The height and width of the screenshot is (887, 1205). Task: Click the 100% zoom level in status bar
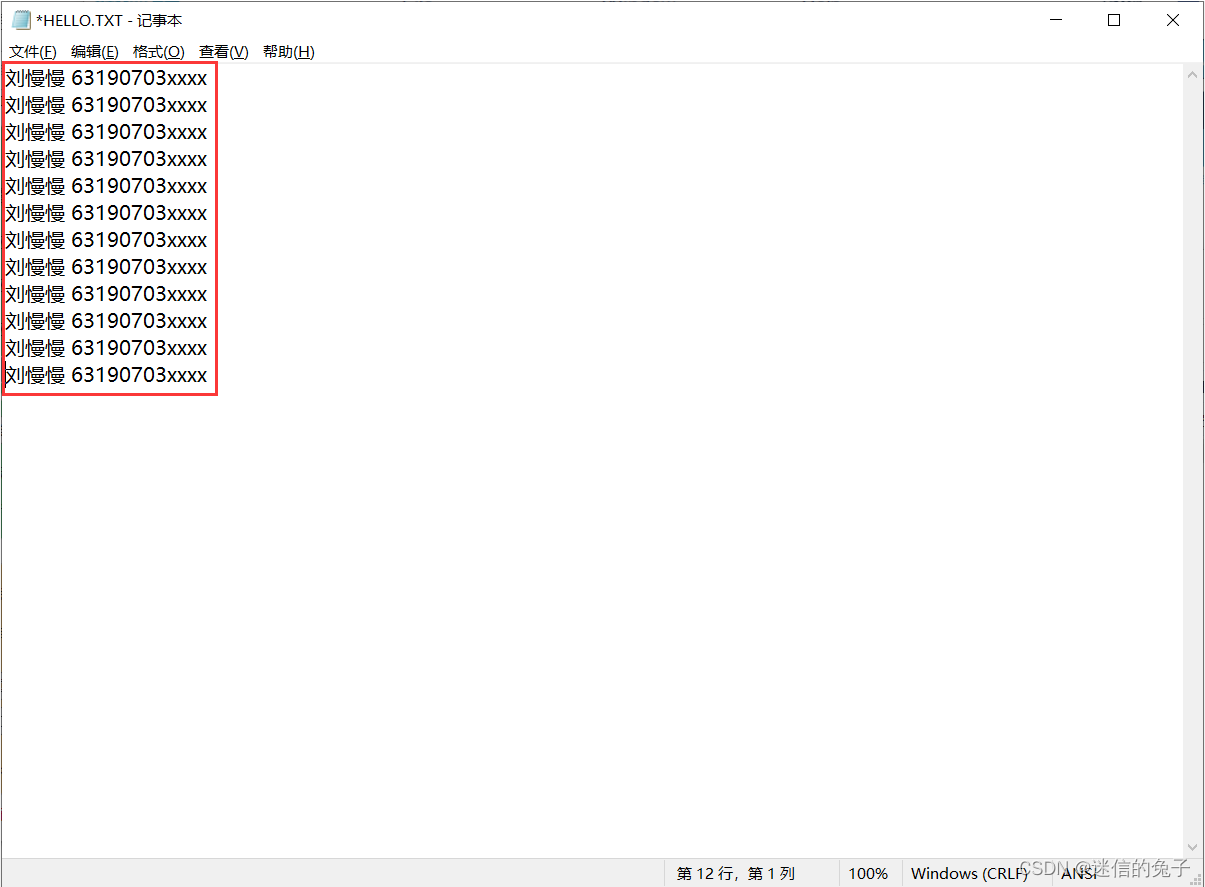(868, 873)
